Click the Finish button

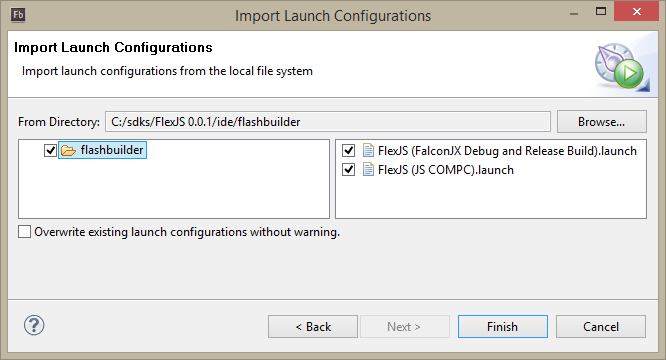(502, 326)
